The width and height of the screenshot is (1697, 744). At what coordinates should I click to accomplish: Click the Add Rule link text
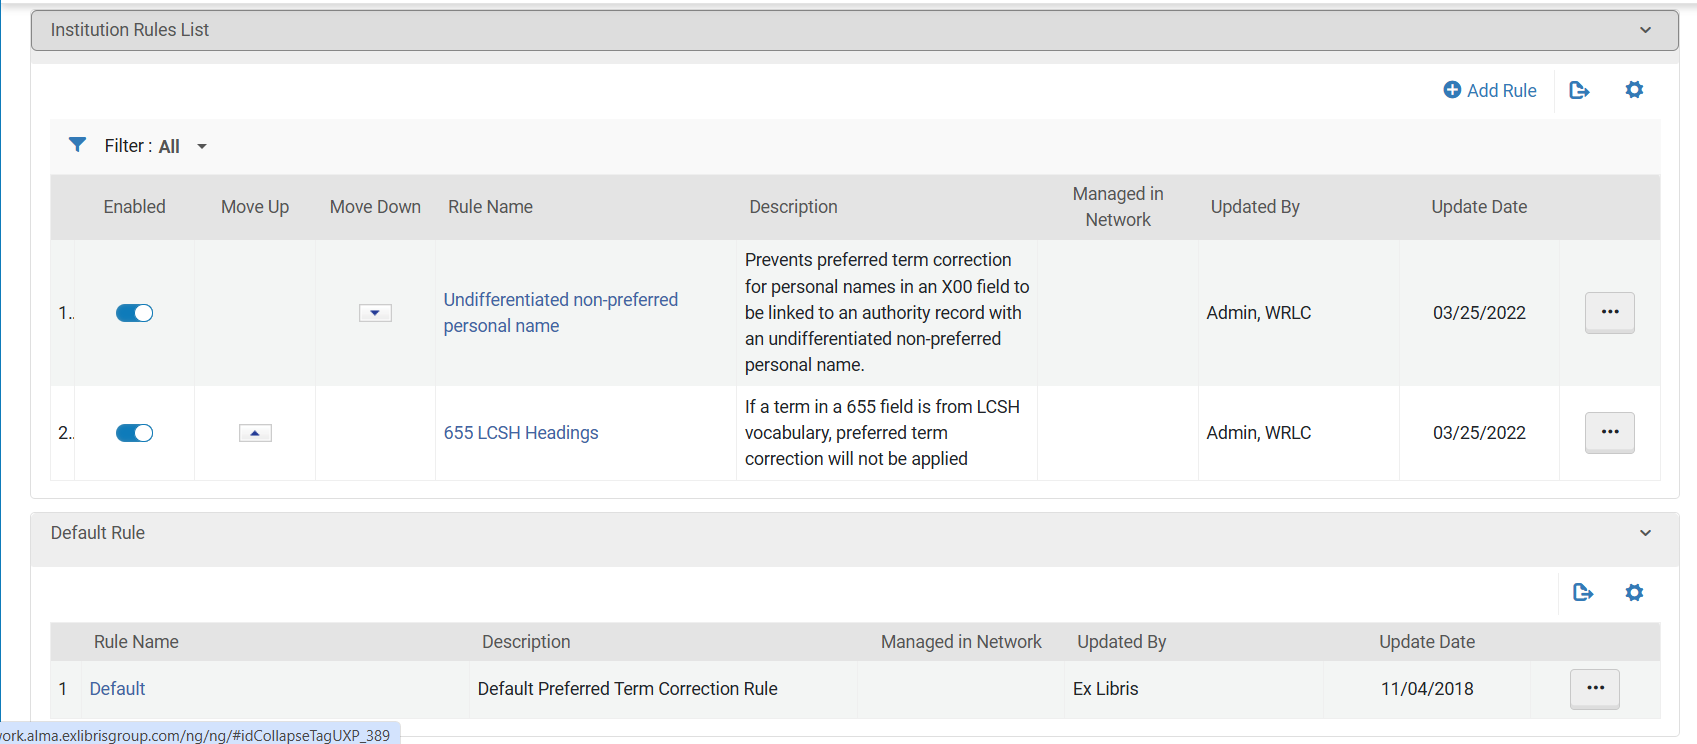(1501, 90)
